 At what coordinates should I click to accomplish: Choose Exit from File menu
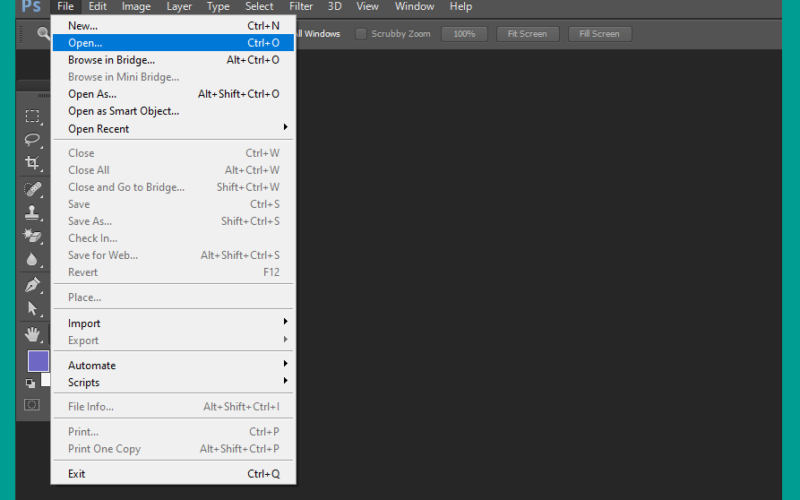click(173, 473)
